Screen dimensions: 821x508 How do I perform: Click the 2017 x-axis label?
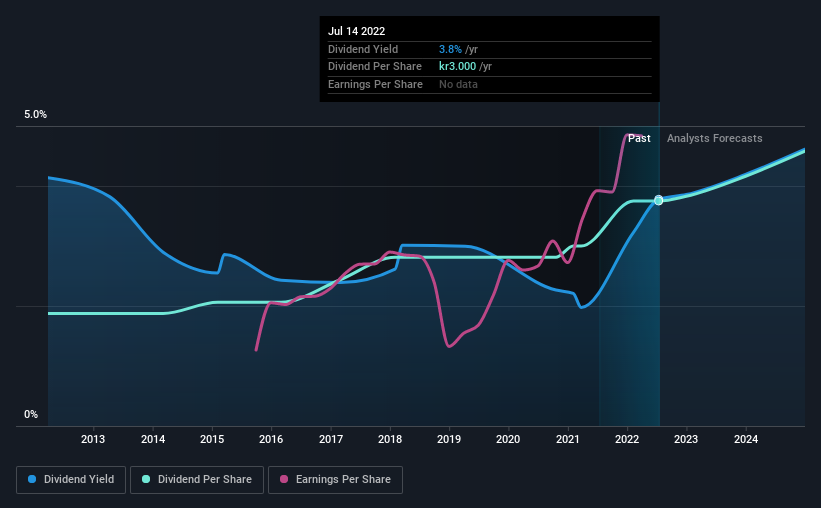(x=331, y=439)
